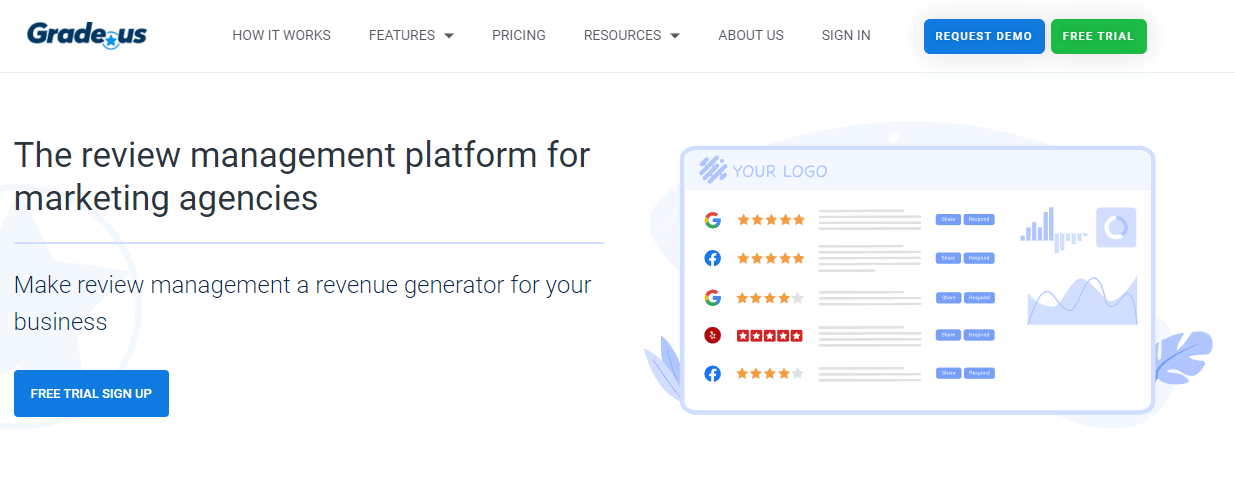Click Respond in the five-star Facebook row
Image resolution: width=1235 pixels, height=491 pixels.
click(979, 258)
